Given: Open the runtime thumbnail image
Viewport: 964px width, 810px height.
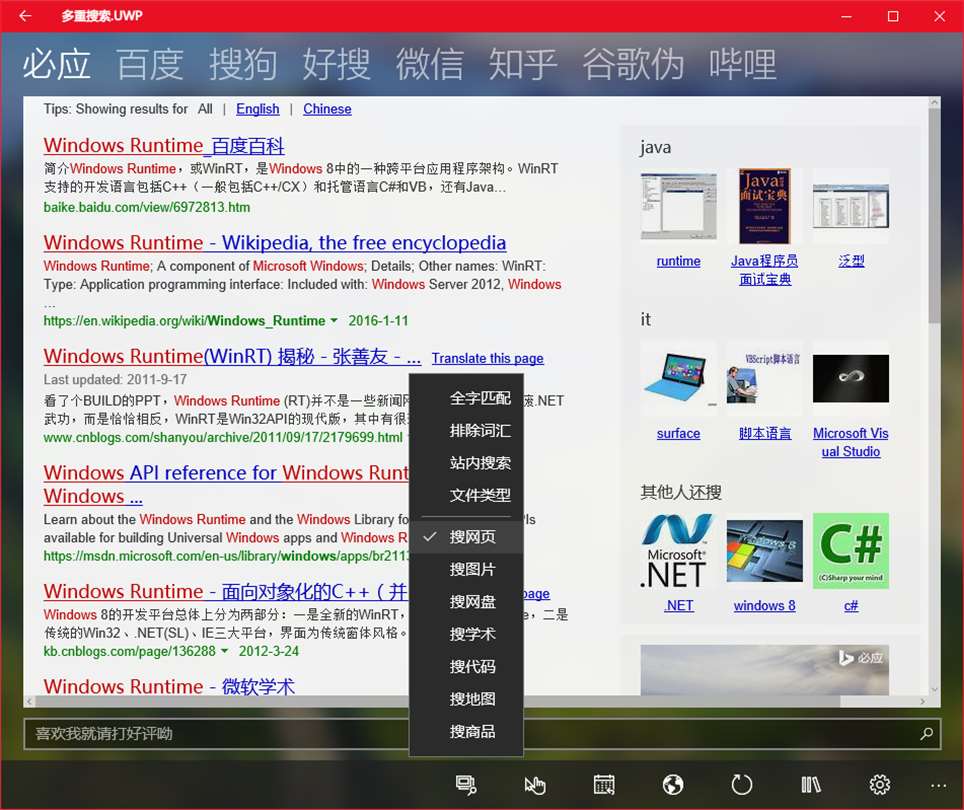Looking at the screenshot, I should tap(678, 206).
